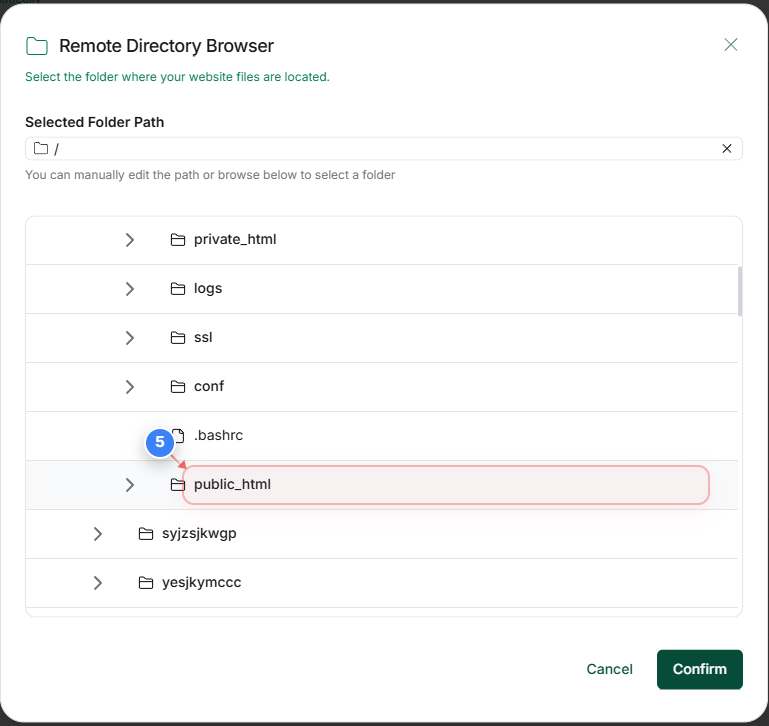769x726 pixels.
Task: Expand the conf folder chevron
Action: (129, 387)
